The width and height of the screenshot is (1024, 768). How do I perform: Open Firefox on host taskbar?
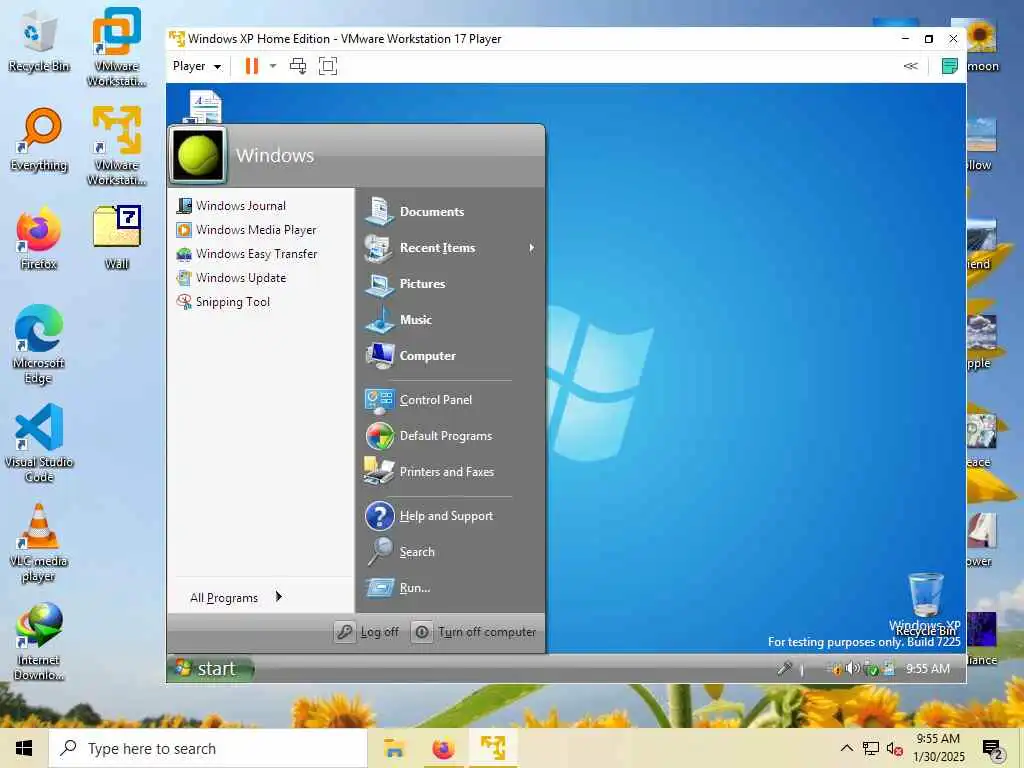click(443, 748)
